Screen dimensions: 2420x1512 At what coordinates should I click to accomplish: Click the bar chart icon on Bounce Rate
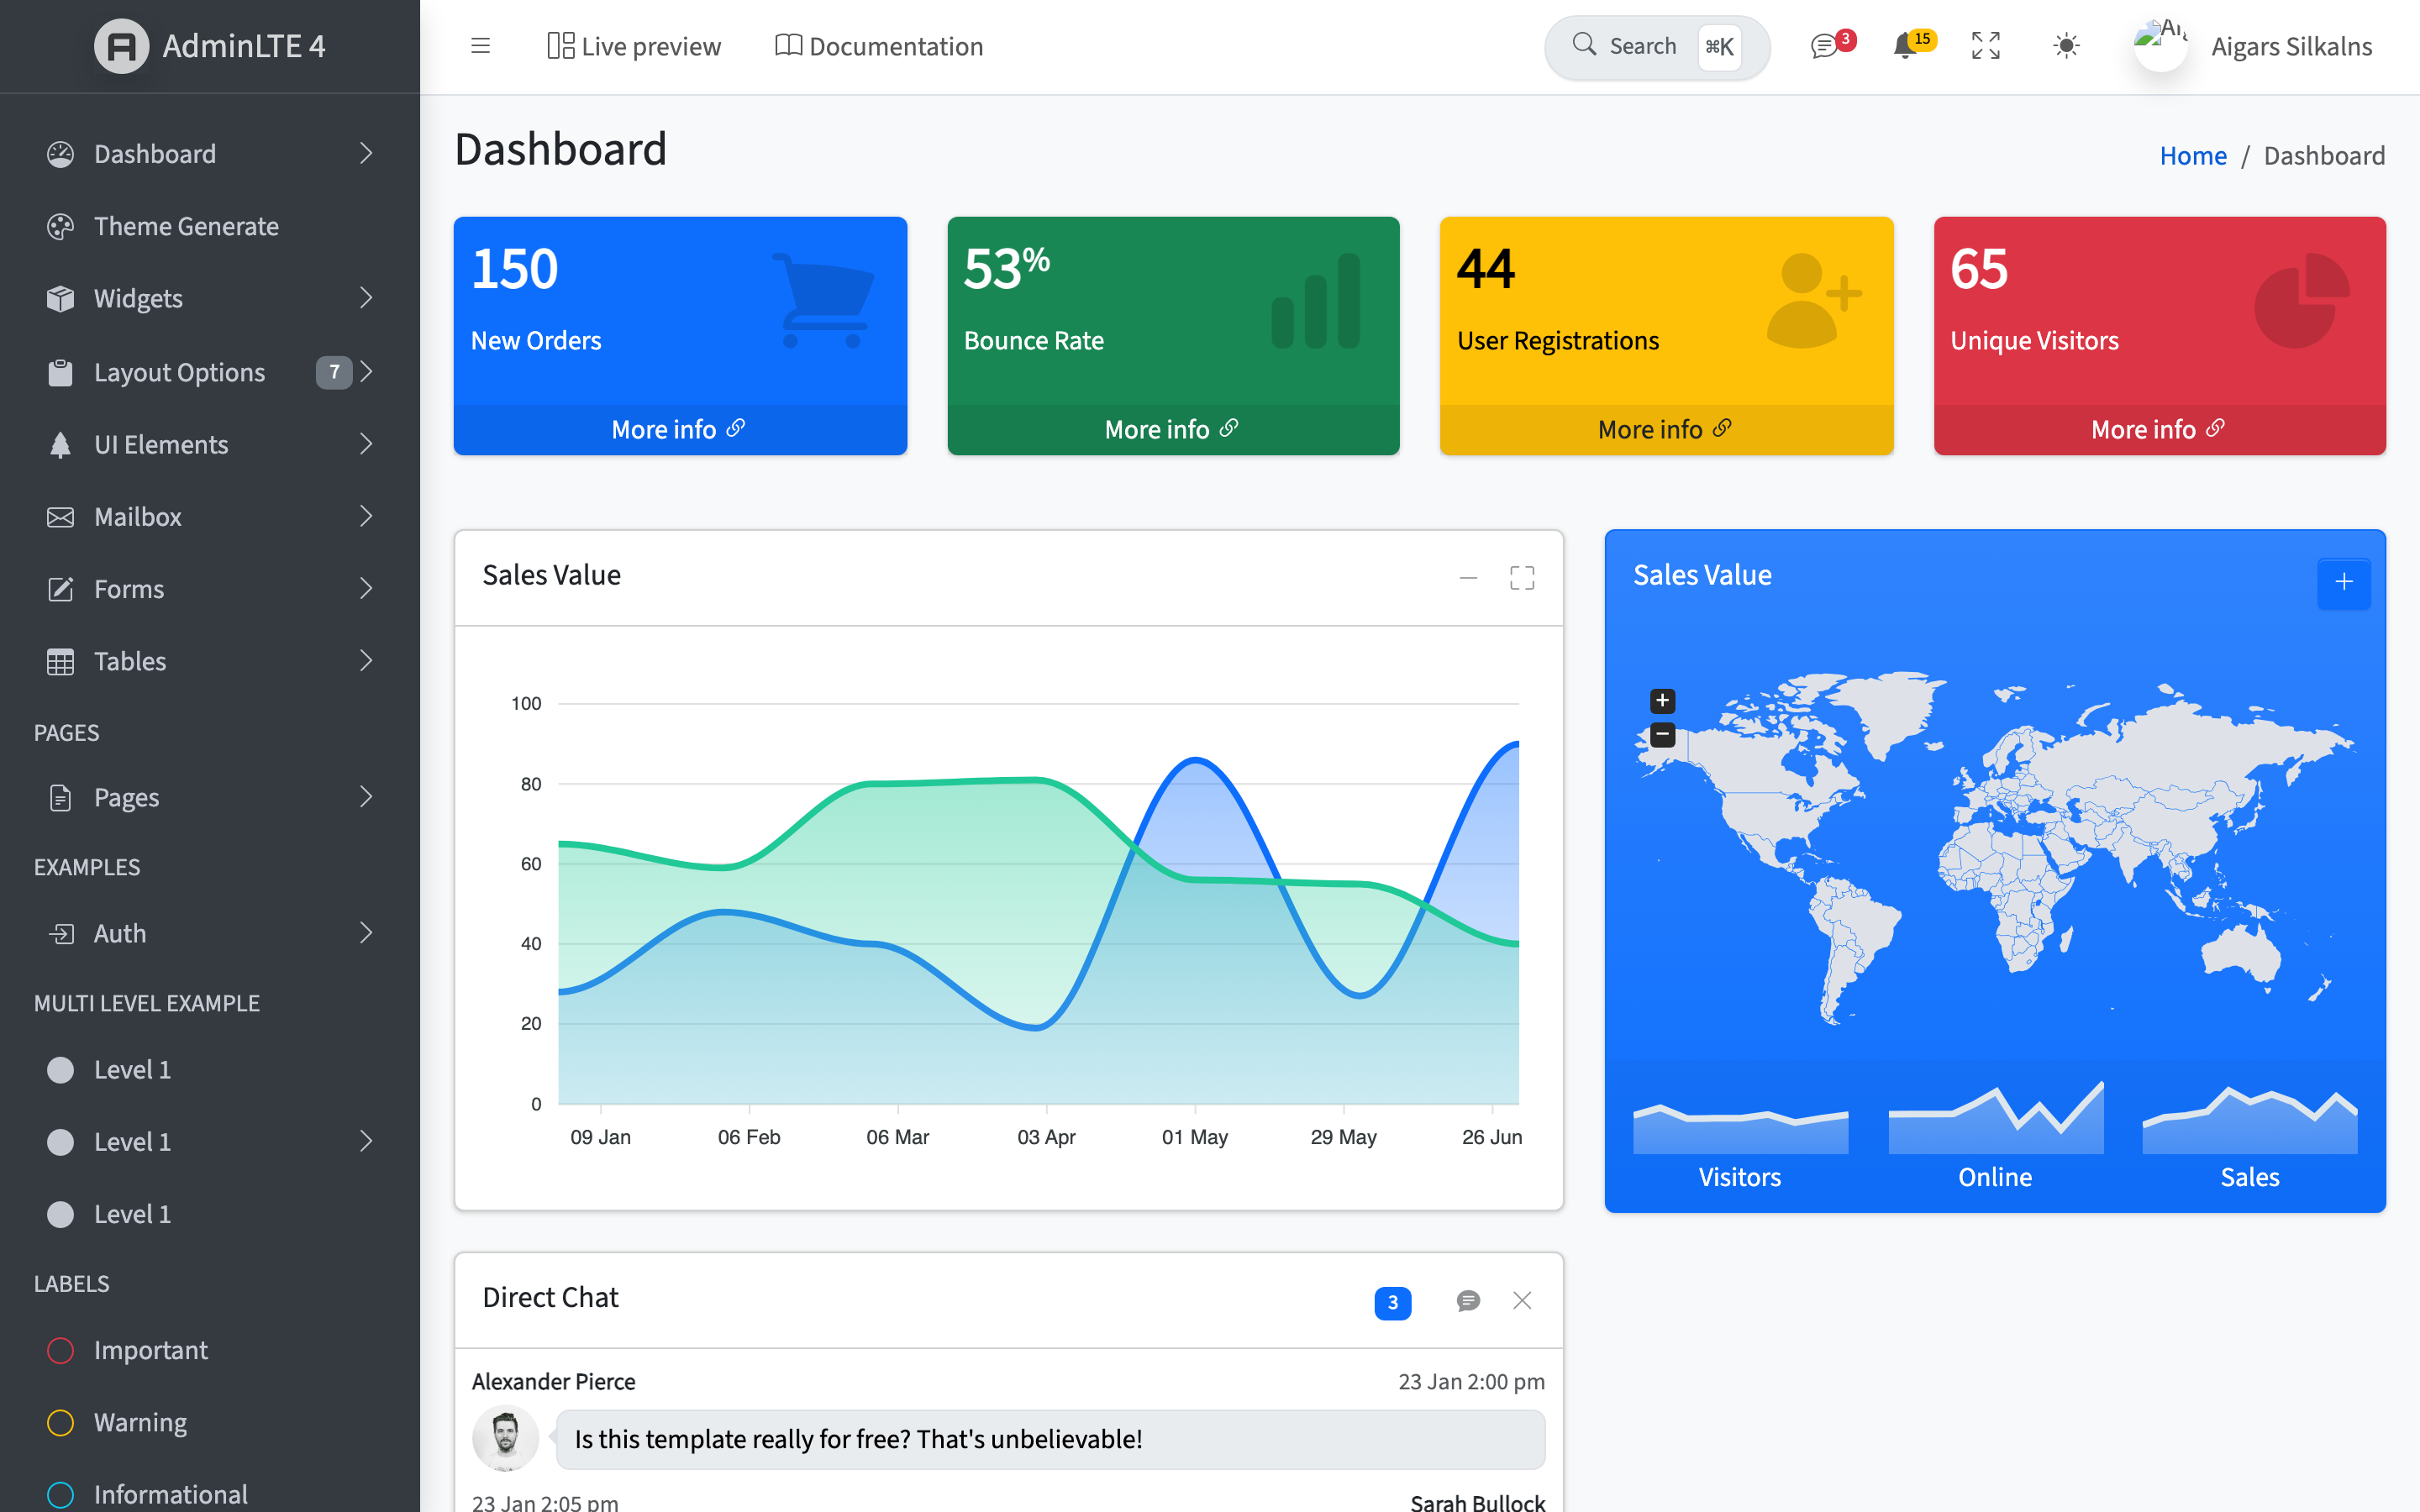click(1315, 300)
